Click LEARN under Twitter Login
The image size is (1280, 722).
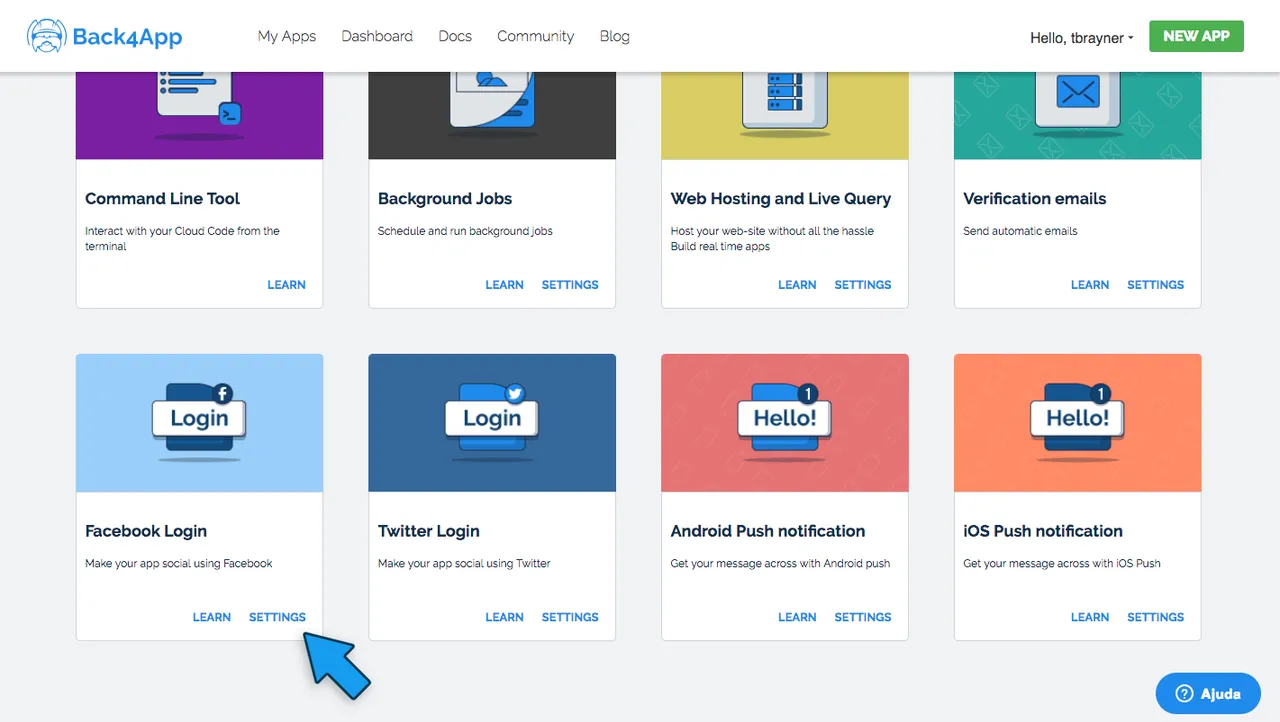pos(504,617)
